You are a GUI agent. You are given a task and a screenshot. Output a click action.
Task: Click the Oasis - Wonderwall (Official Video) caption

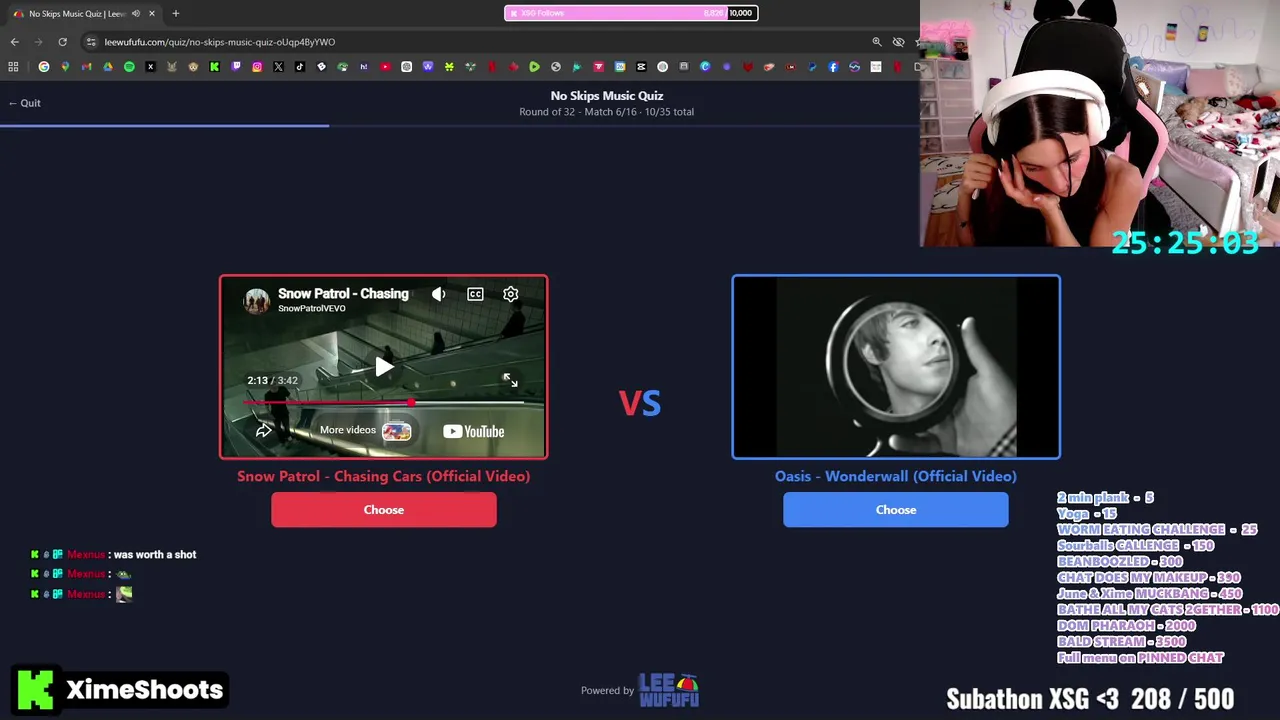pos(896,476)
